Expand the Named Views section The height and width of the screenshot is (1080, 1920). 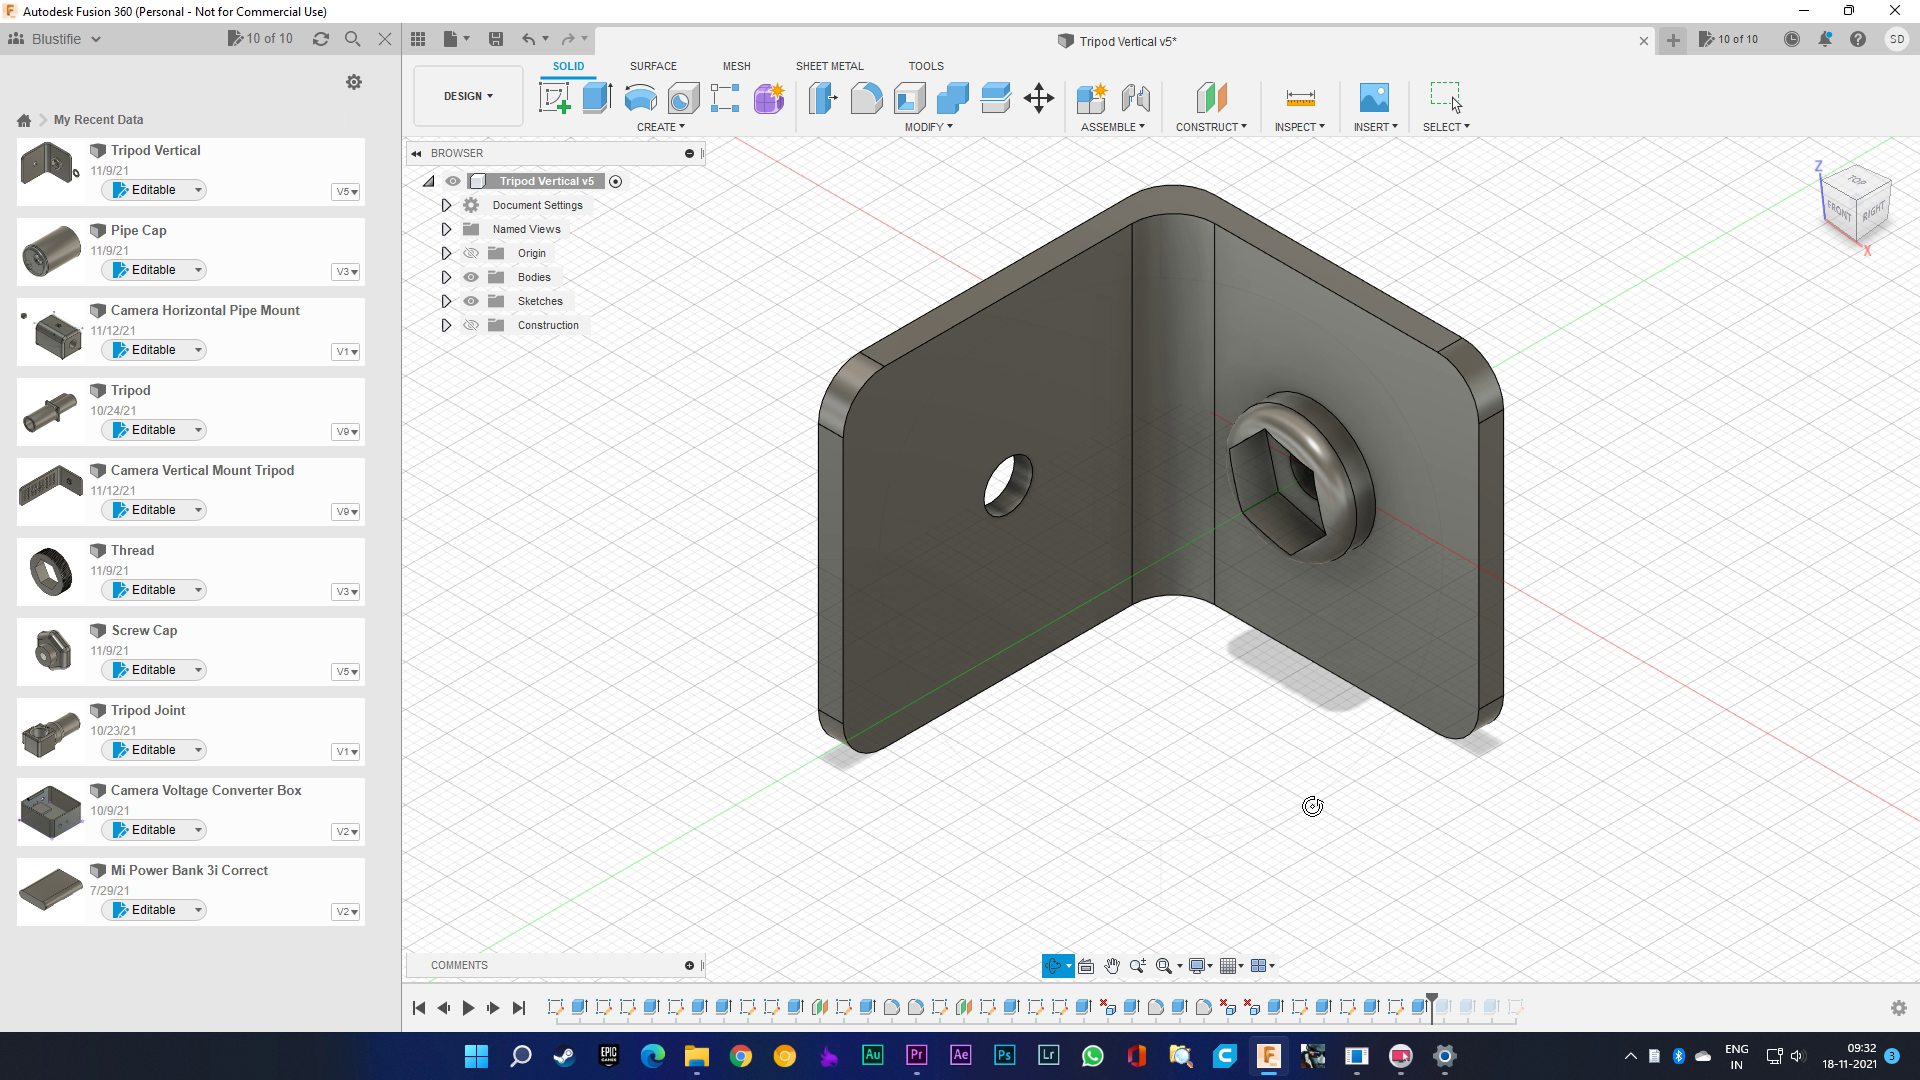447,228
